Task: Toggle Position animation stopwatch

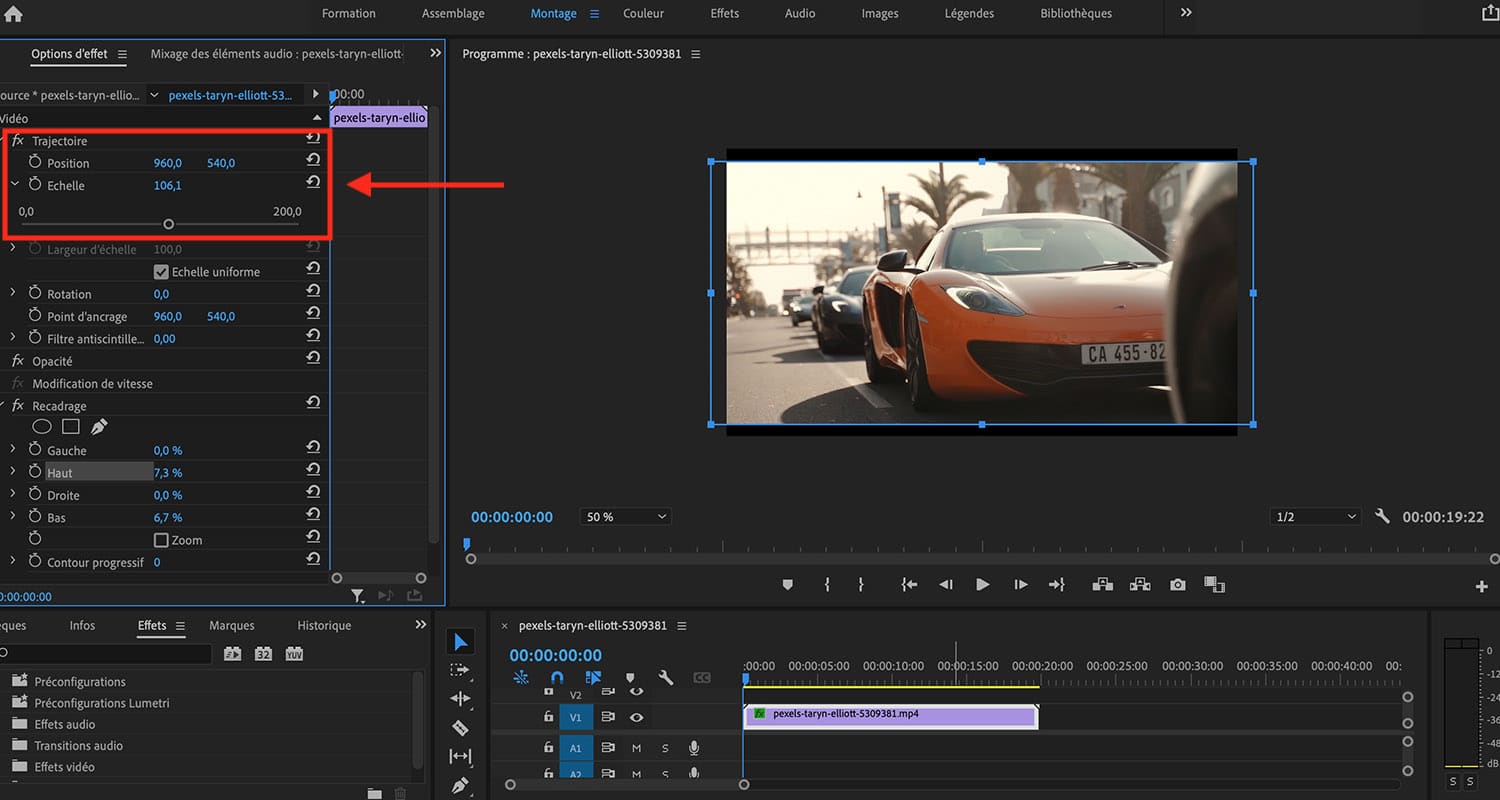Action: 35,162
